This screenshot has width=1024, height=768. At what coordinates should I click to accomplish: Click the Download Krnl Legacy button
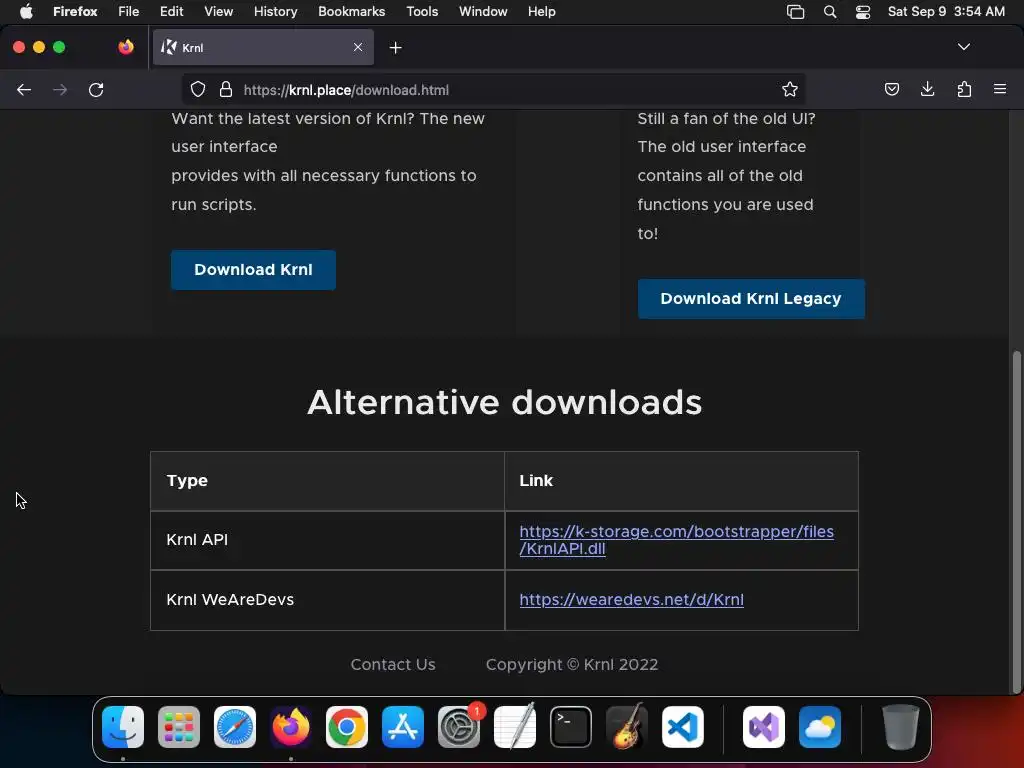(x=751, y=298)
